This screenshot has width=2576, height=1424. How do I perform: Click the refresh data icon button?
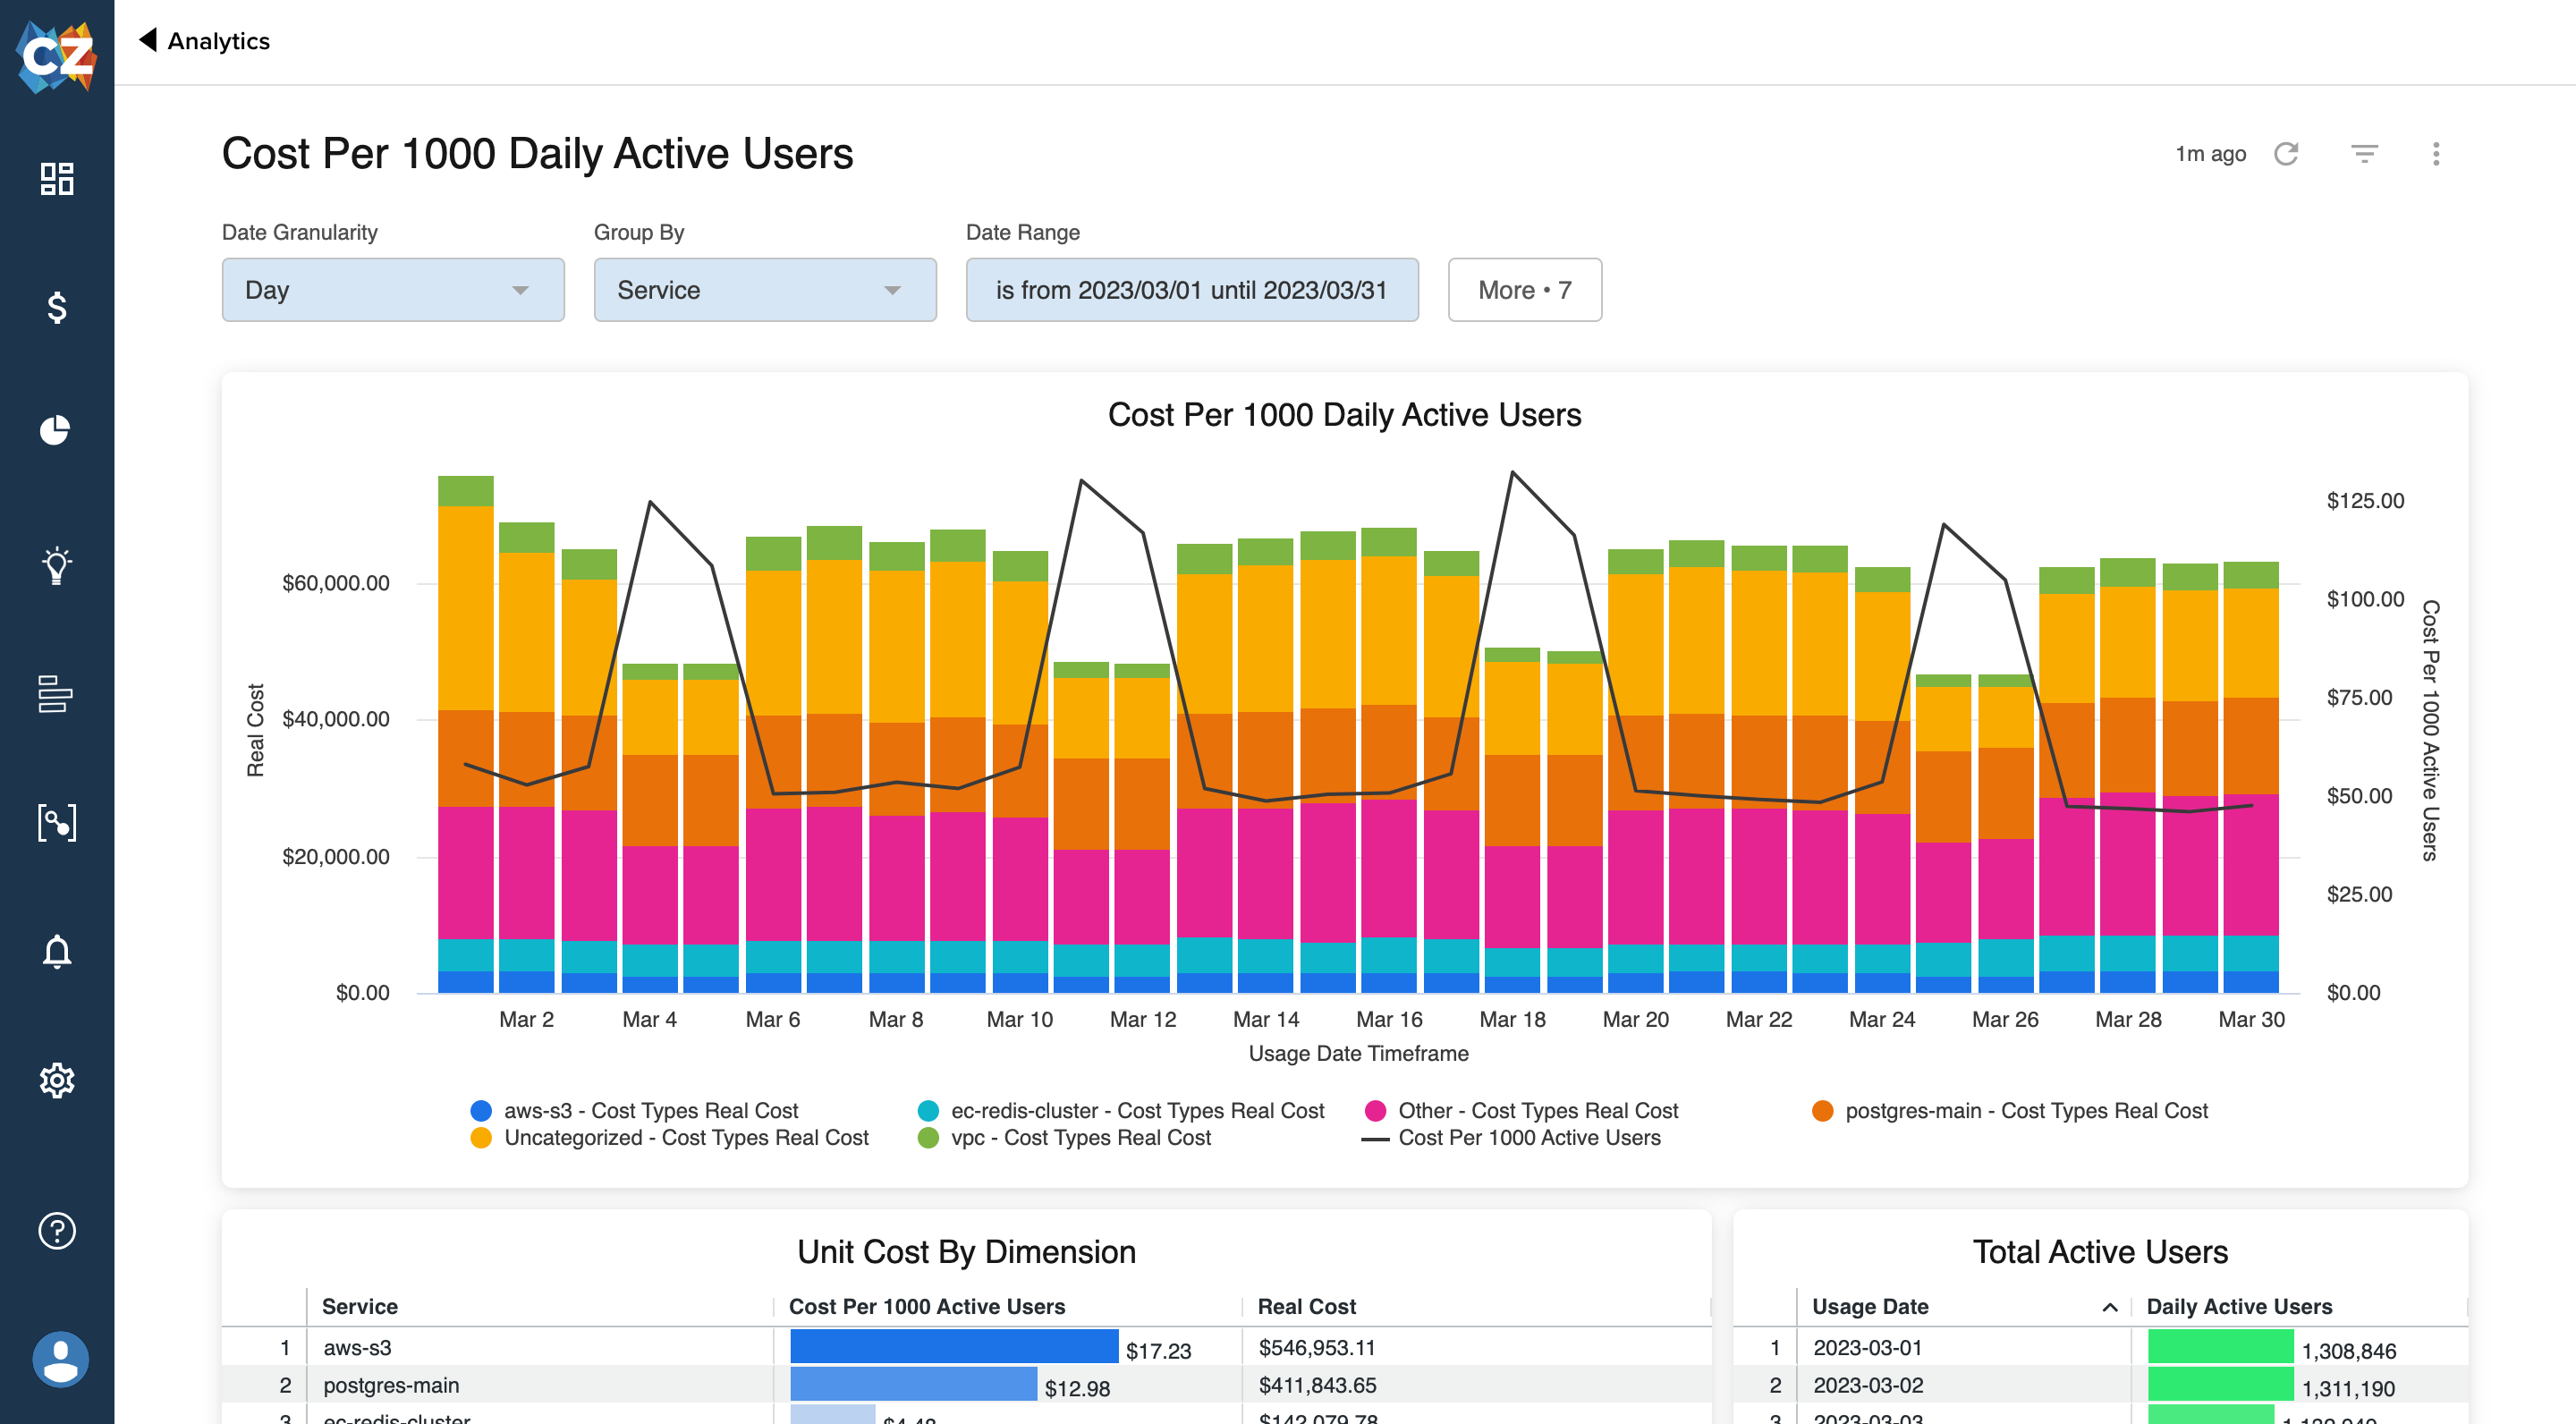[x=2288, y=155]
